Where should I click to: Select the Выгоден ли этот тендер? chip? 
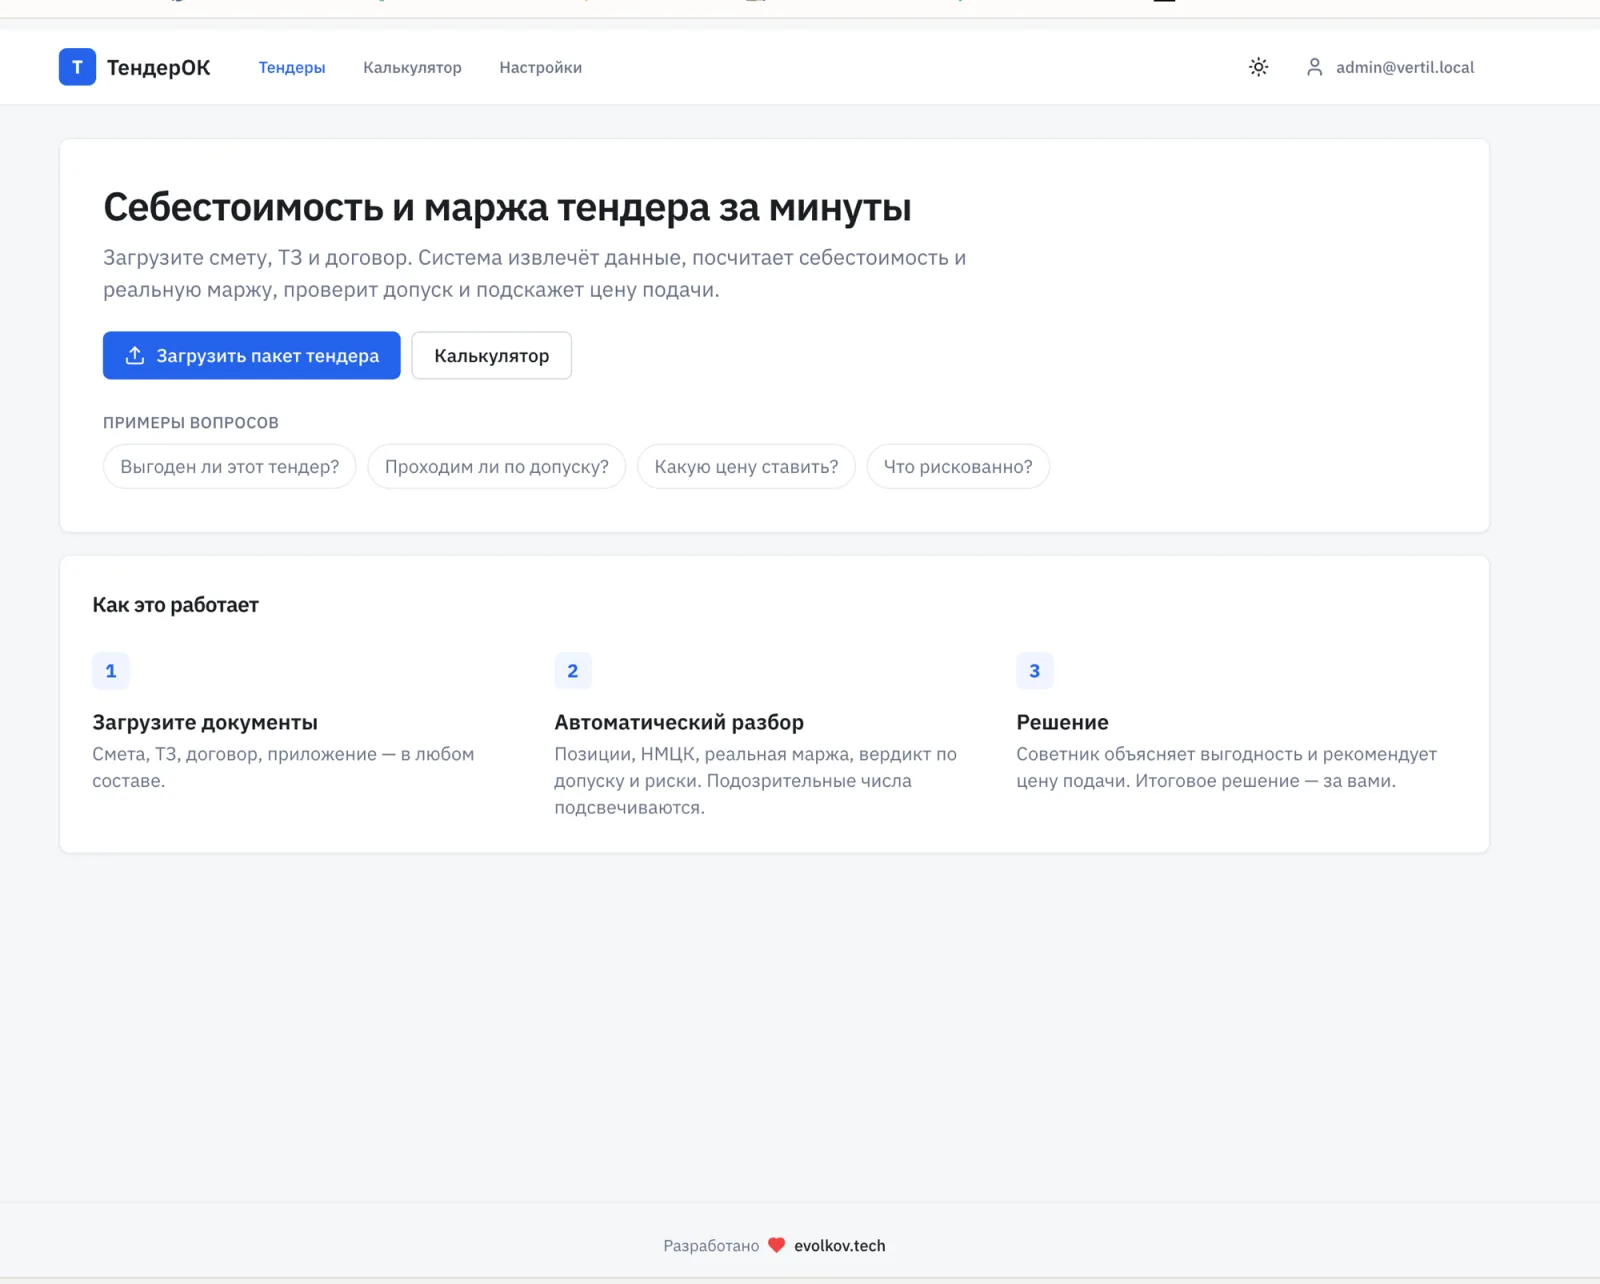[x=229, y=466]
